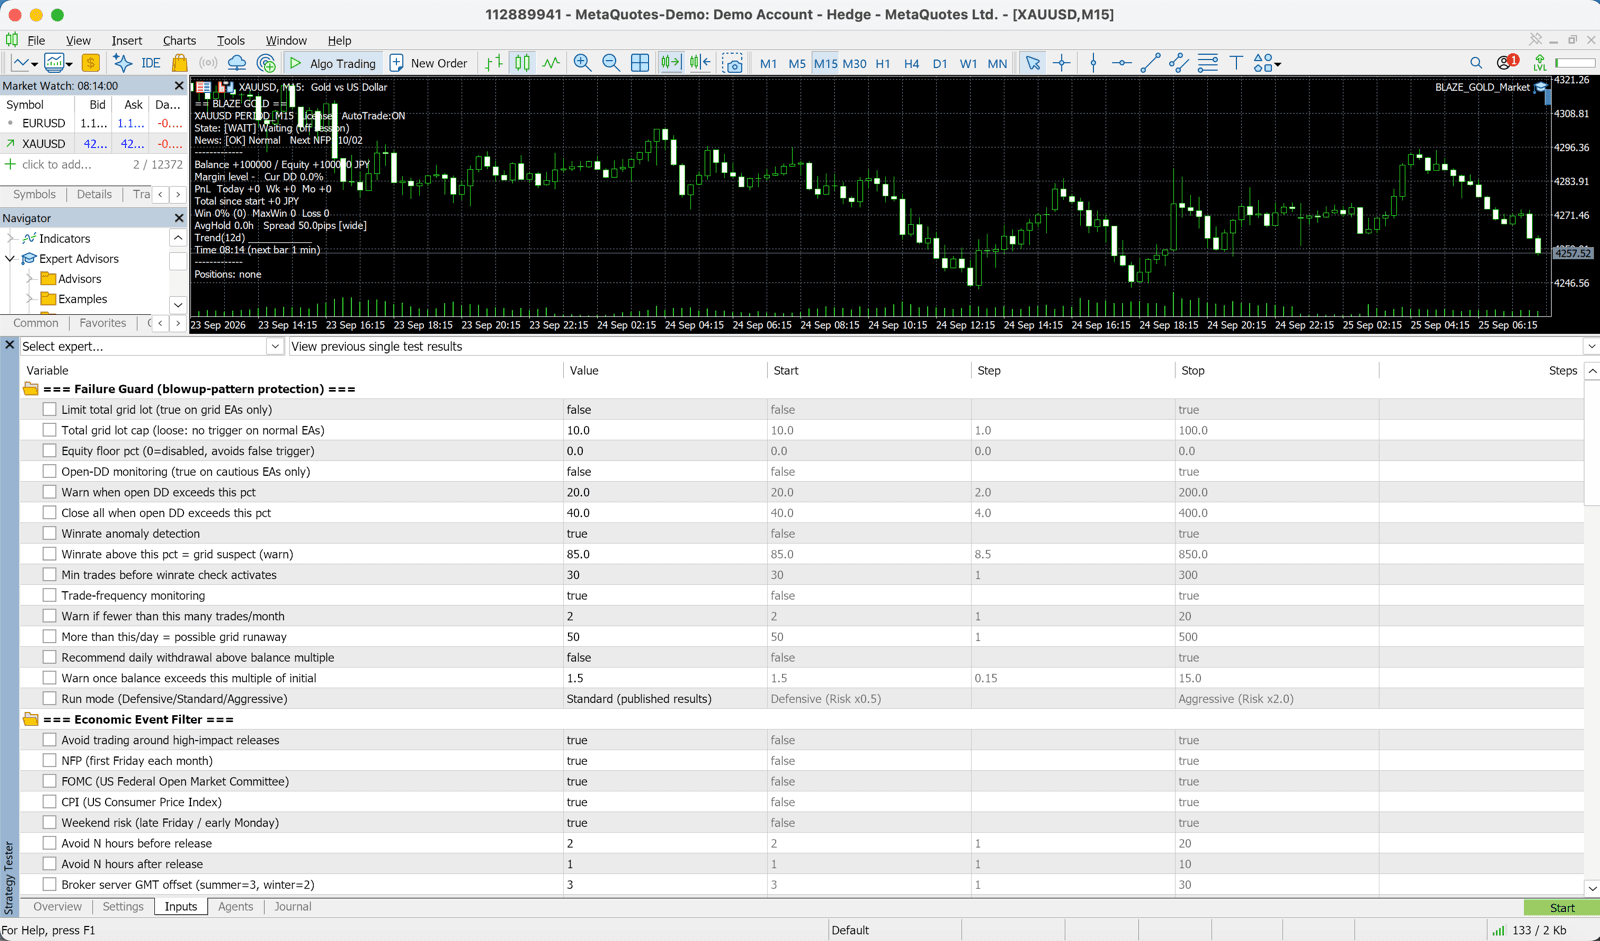Open account profile with notification badge
The image size is (1600, 941).
pyautogui.click(x=1506, y=62)
